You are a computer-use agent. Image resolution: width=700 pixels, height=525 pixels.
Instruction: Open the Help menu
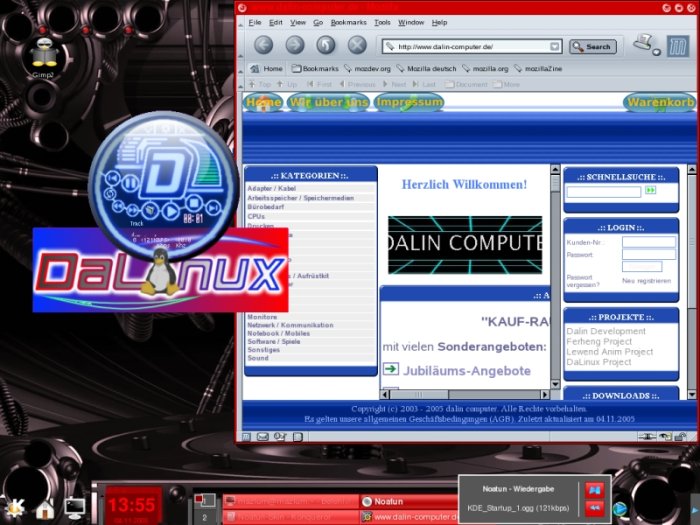(439, 22)
